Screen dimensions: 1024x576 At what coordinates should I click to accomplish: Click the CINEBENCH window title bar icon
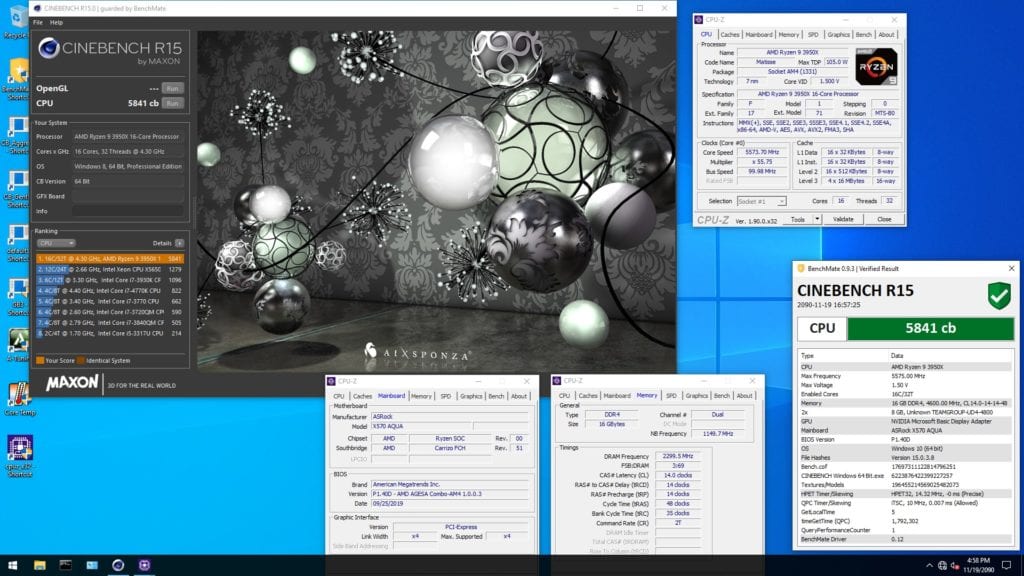pos(37,8)
